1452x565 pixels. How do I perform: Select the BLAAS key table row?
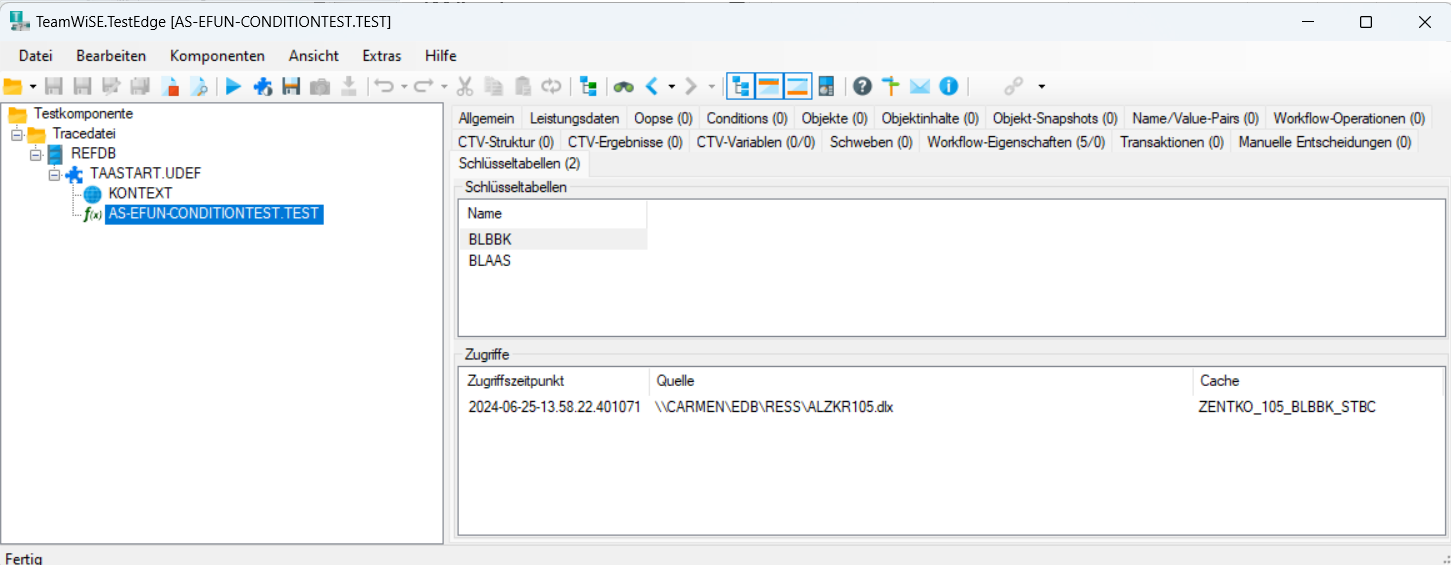tap(490, 261)
